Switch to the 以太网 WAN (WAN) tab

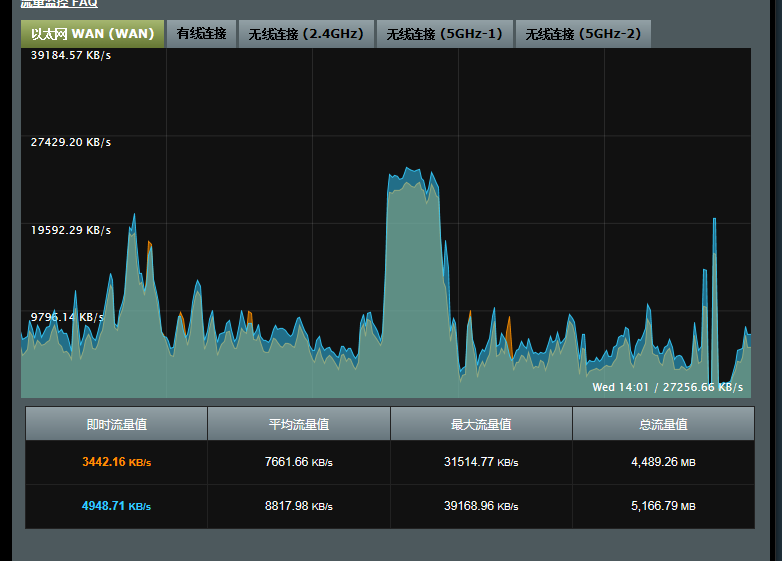(92, 34)
